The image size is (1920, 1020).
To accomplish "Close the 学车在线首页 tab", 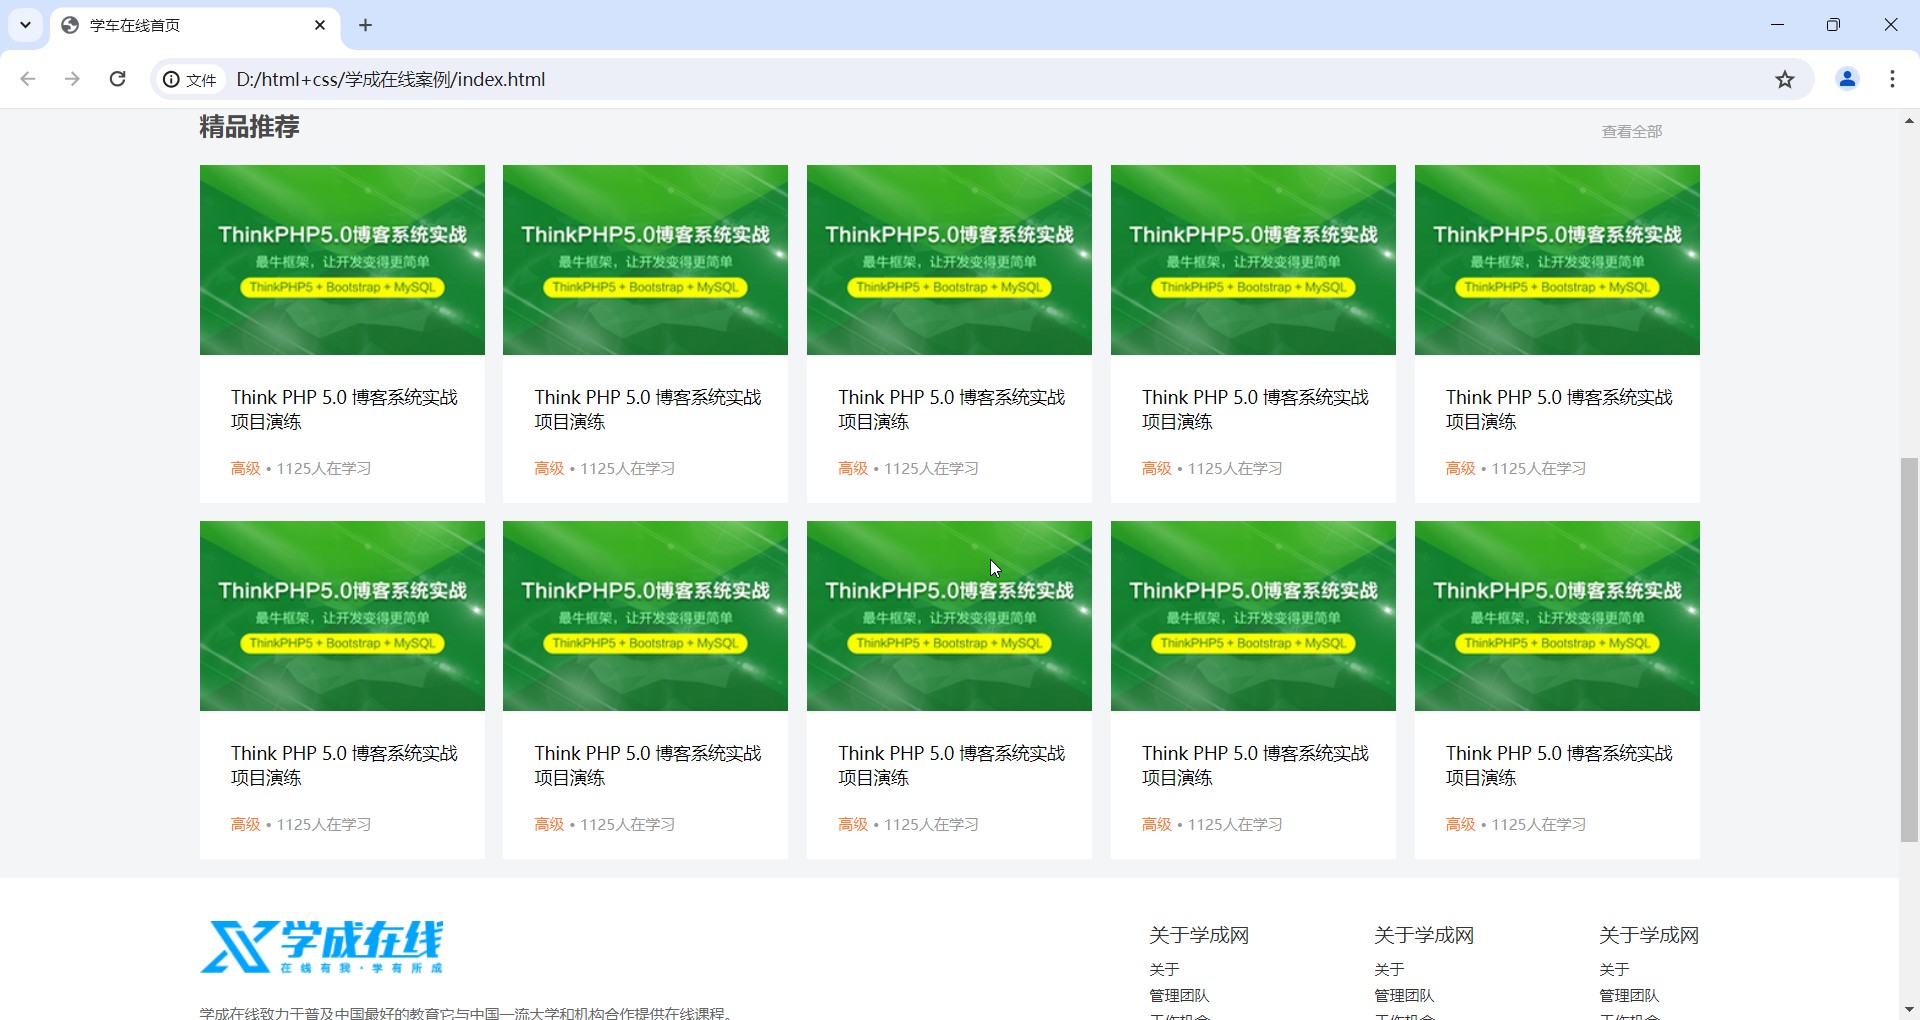I will click(320, 25).
